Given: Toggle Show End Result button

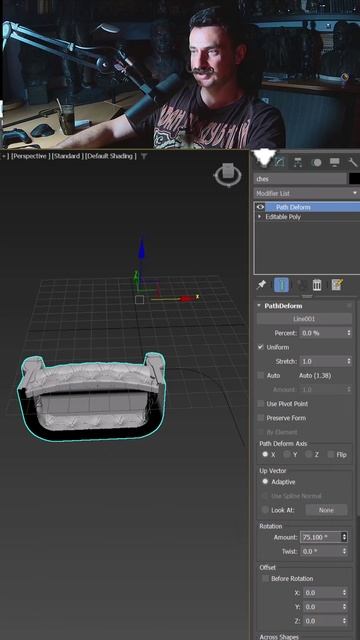Looking at the screenshot, I should (281, 284).
